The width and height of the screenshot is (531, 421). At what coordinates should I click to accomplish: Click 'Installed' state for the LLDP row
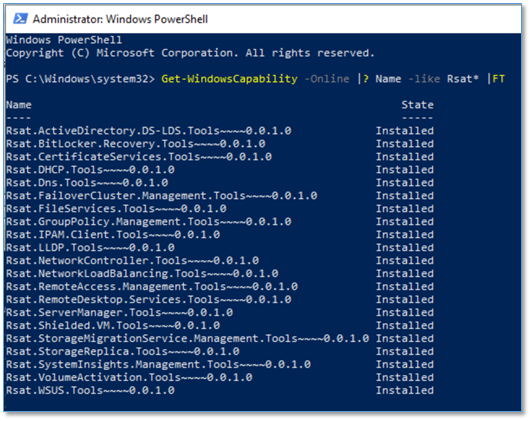click(x=405, y=247)
